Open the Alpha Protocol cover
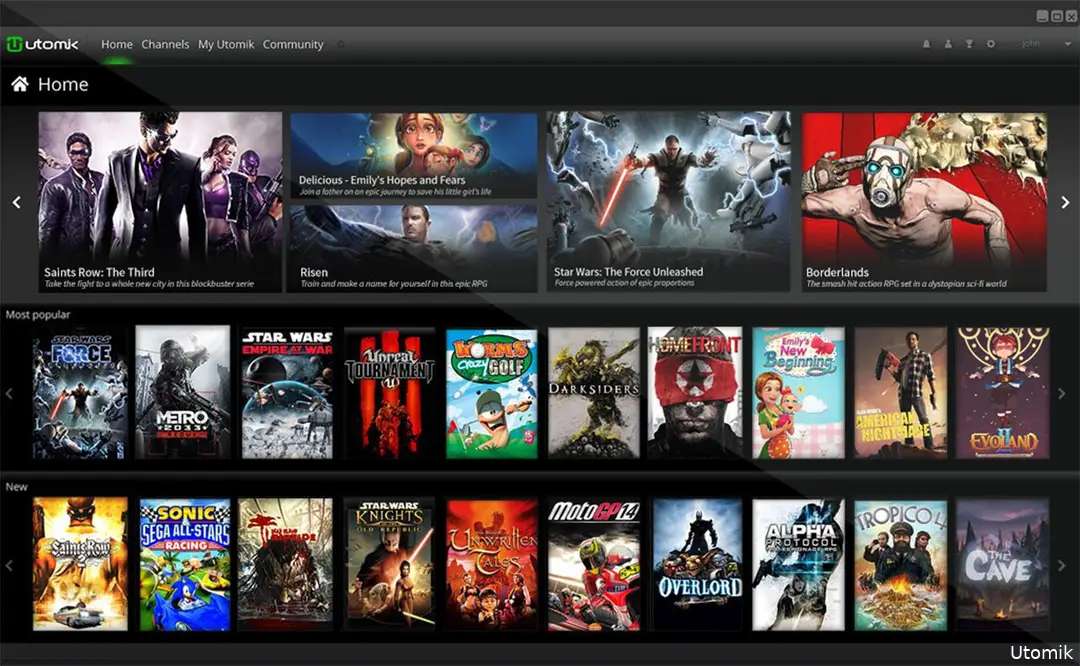1080x666 pixels. click(798, 565)
